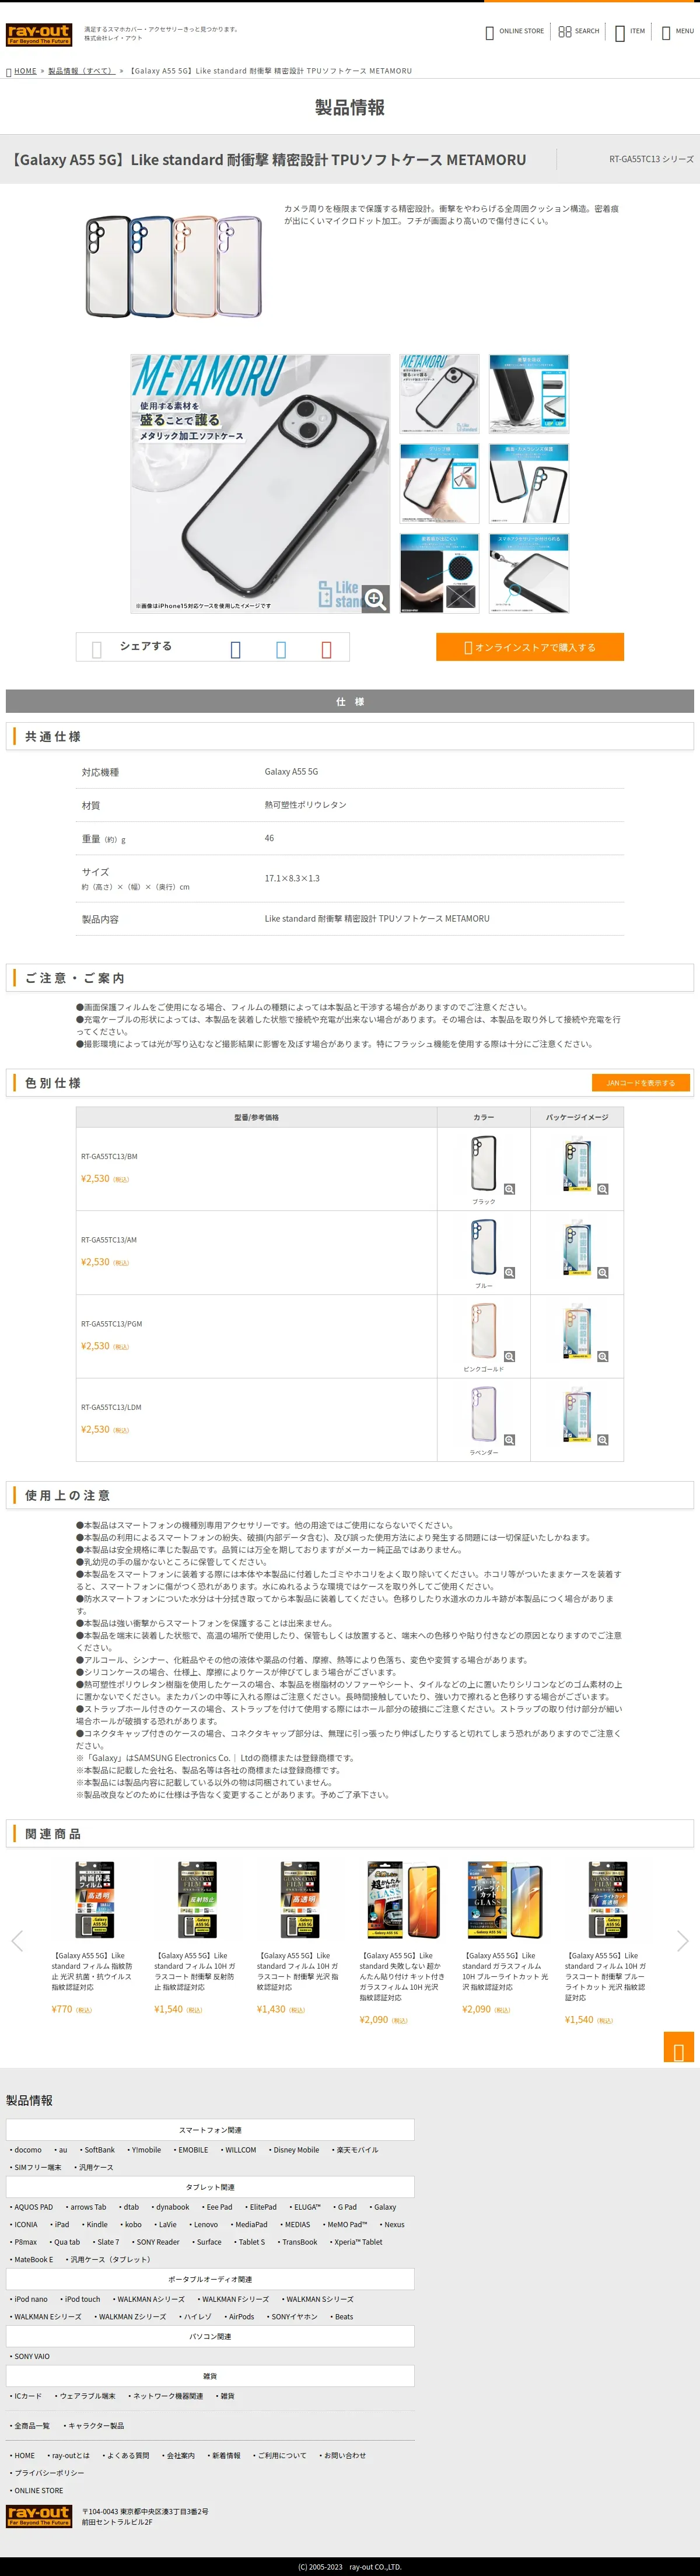The image size is (700, 2576).
Task: Click the lavender case color image
Action: [483, 1414]
